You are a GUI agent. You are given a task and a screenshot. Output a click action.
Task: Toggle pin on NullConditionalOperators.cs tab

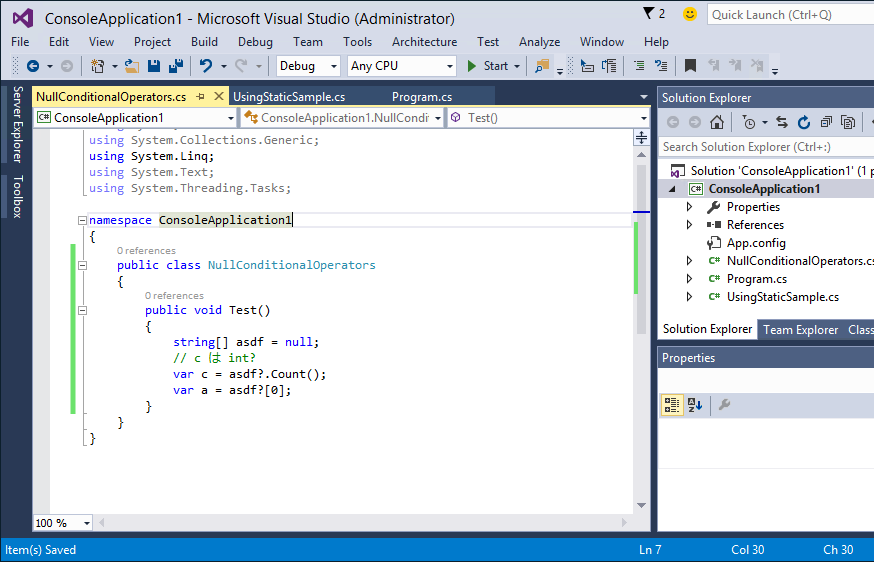point(200,96)
